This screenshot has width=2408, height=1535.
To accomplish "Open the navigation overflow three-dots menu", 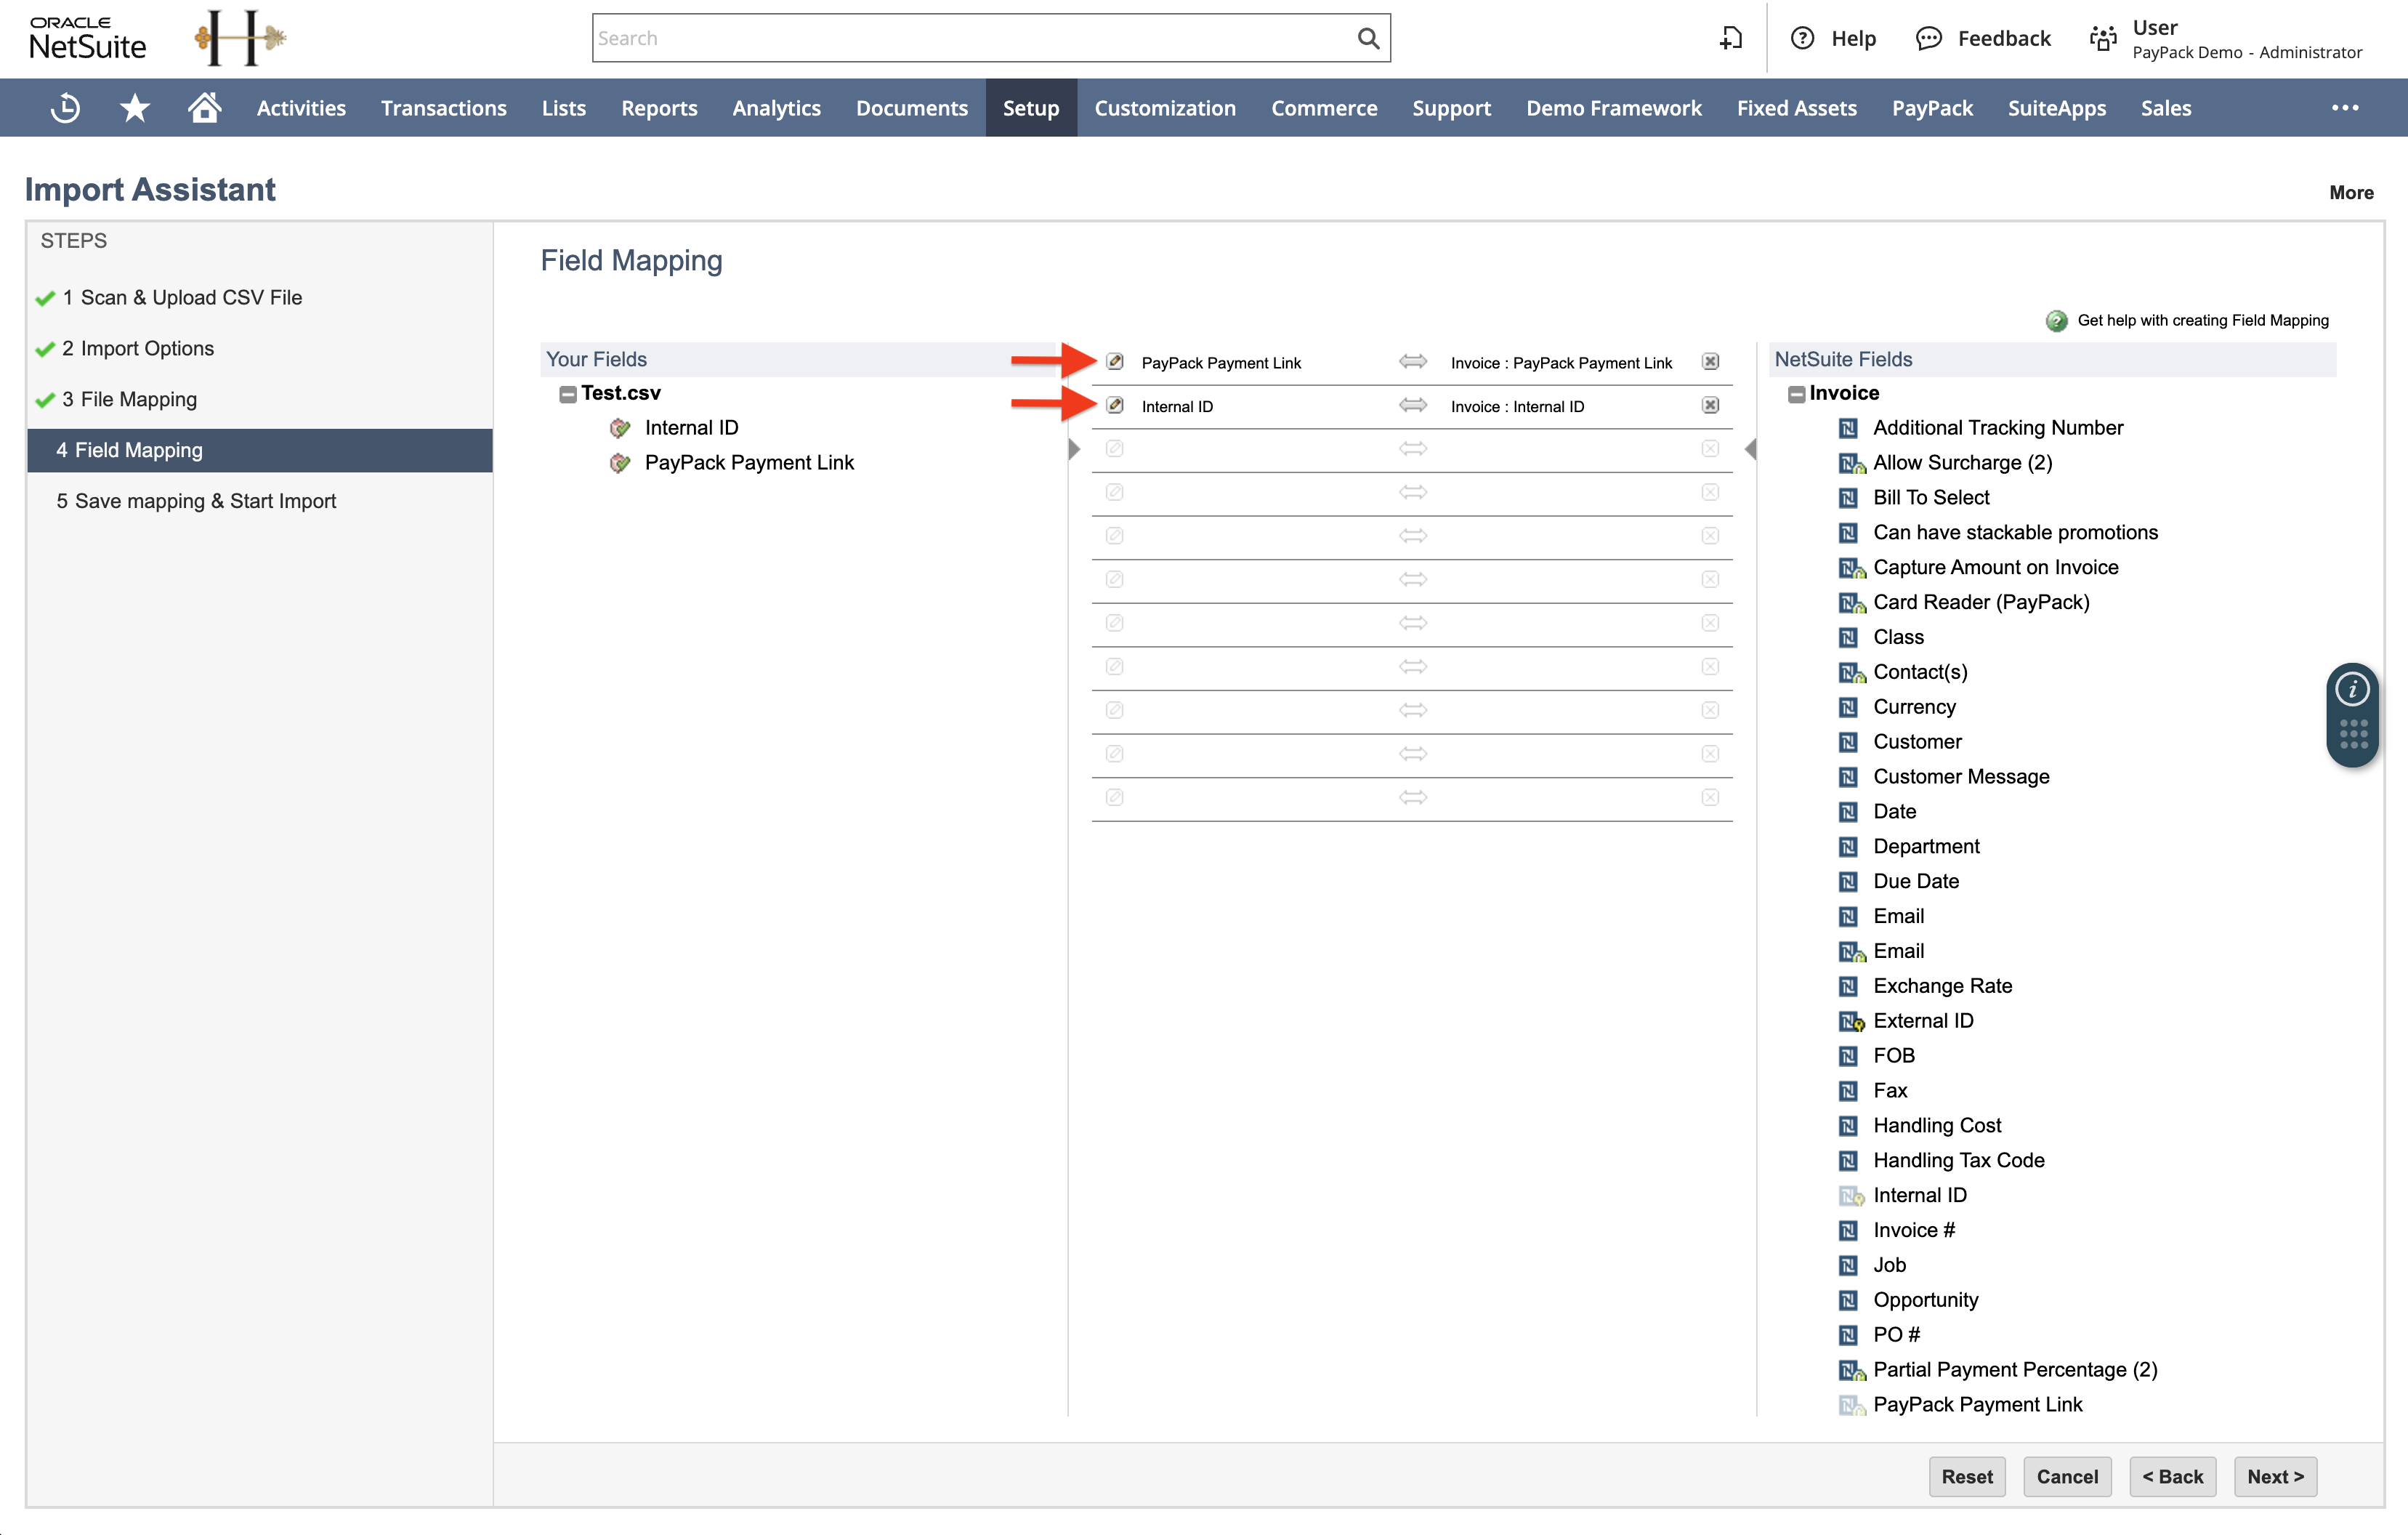I will pos(2345,108).
